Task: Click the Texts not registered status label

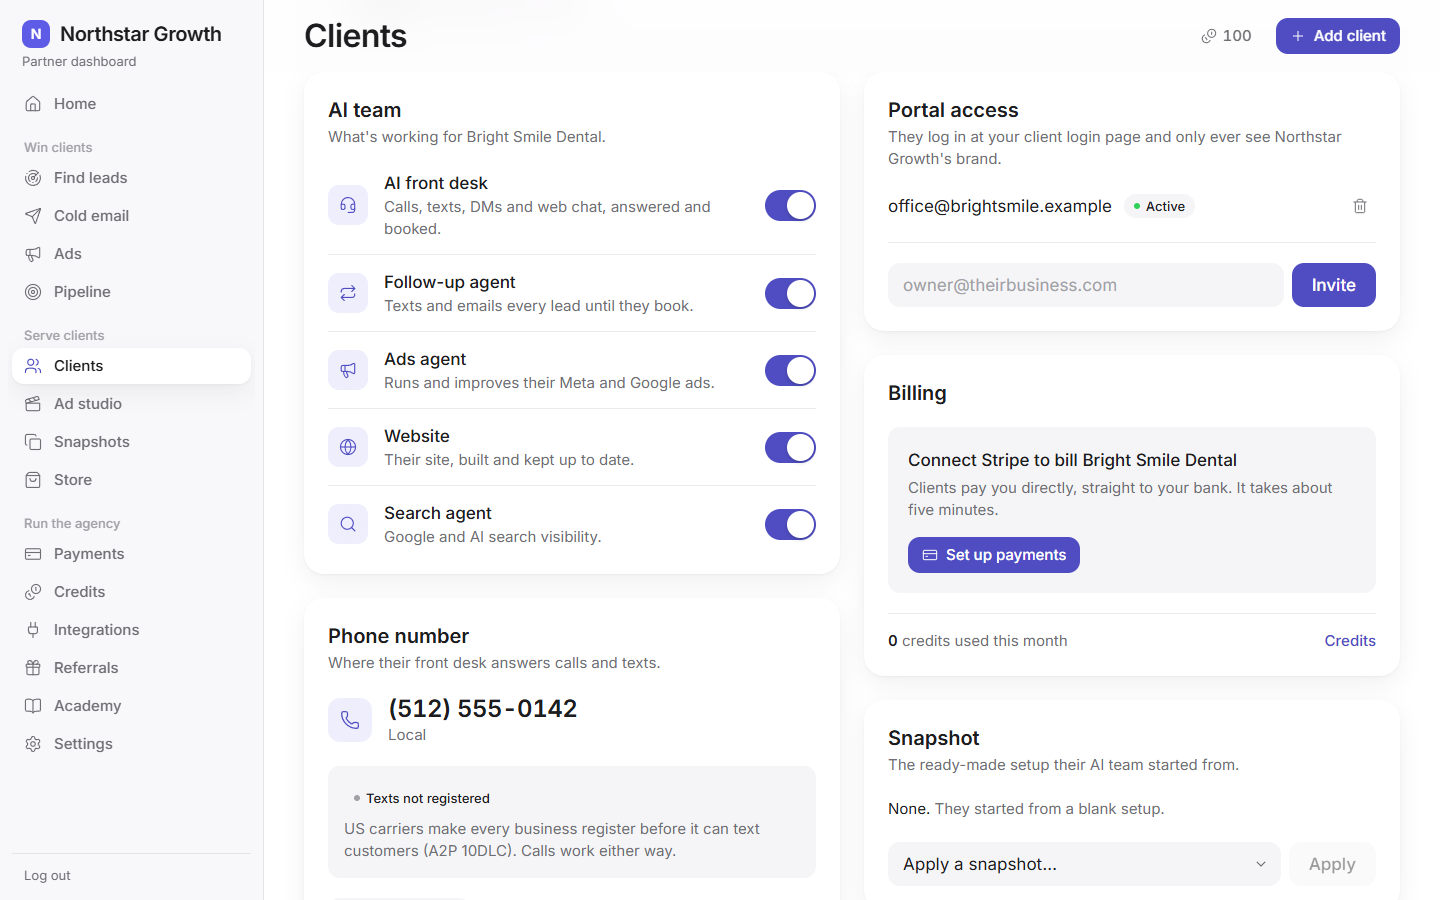Action: coord(421,798)
